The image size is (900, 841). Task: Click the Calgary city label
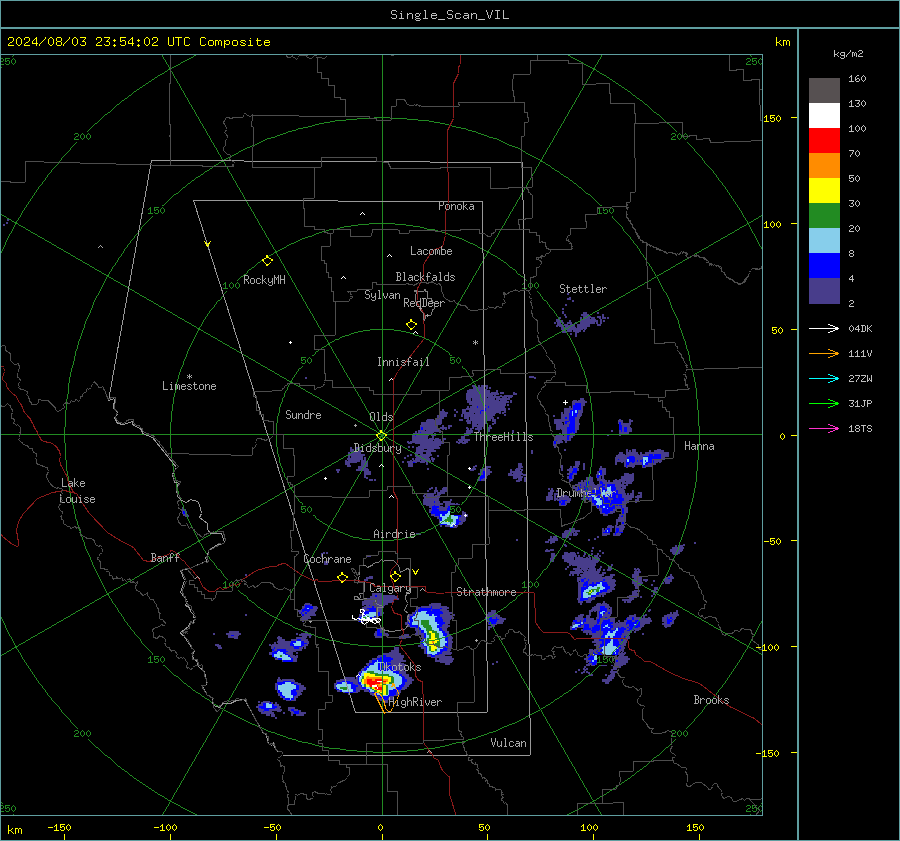click(x=390, y=588)
